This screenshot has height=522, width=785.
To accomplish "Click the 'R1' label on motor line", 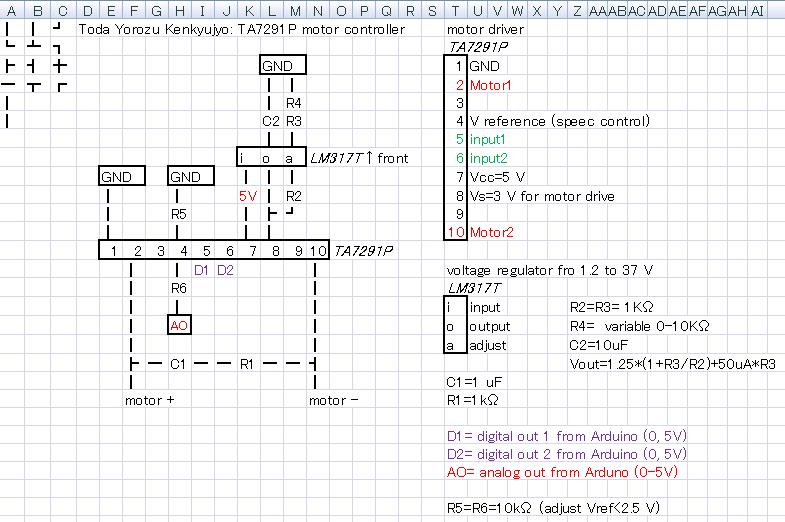I will [x=247, y=364].
